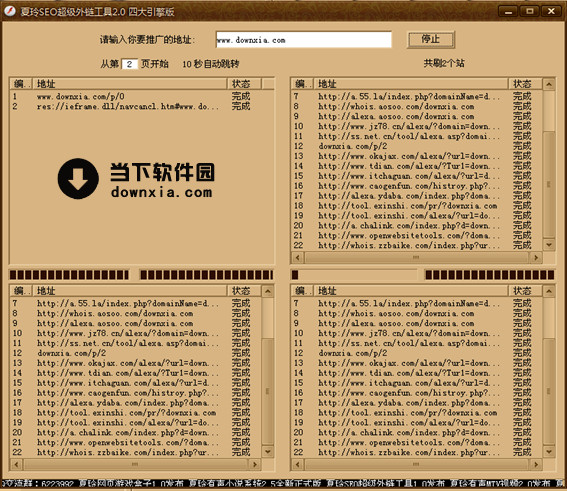This screenshot has height=491, width=567.
Task: Click scroll-left arrow of top-right list
Action: [x=297, y=257]
